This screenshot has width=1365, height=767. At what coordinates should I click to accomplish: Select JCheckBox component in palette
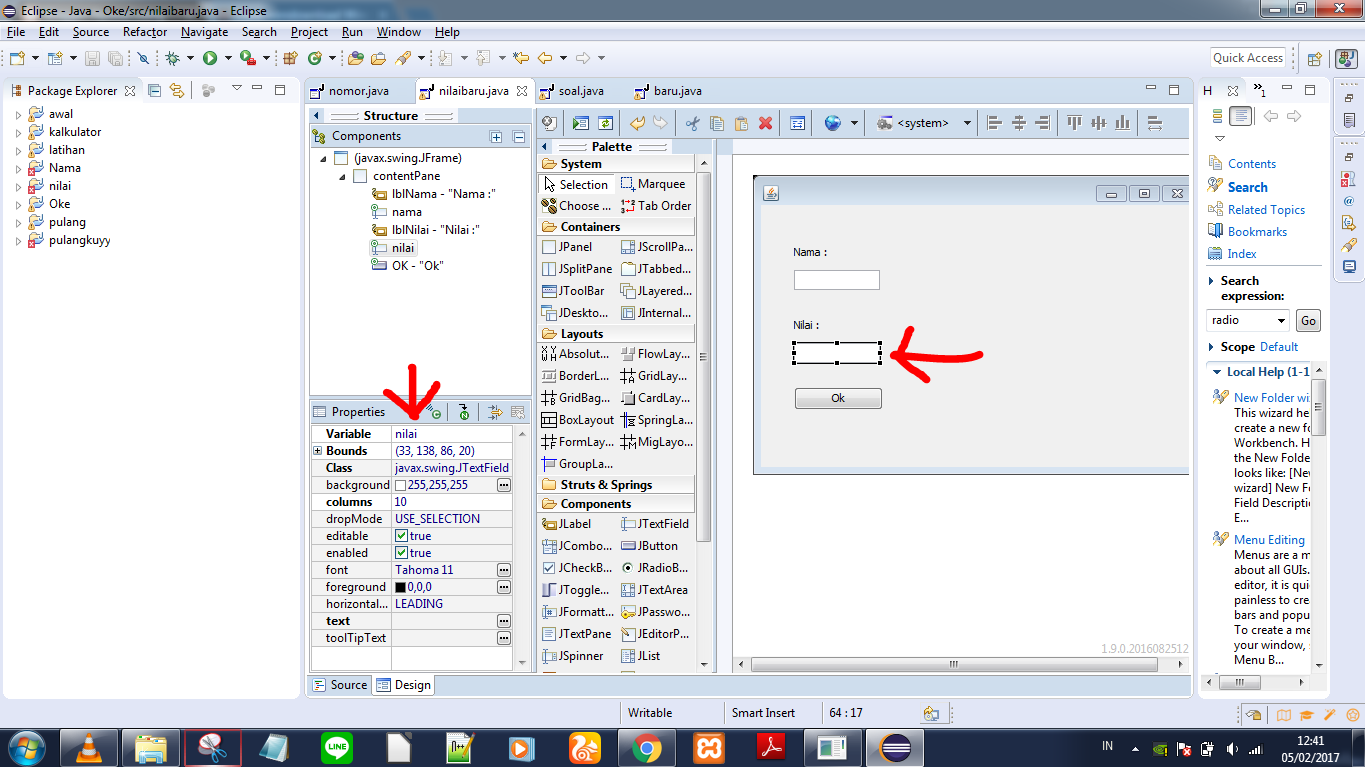pos(576,568)
